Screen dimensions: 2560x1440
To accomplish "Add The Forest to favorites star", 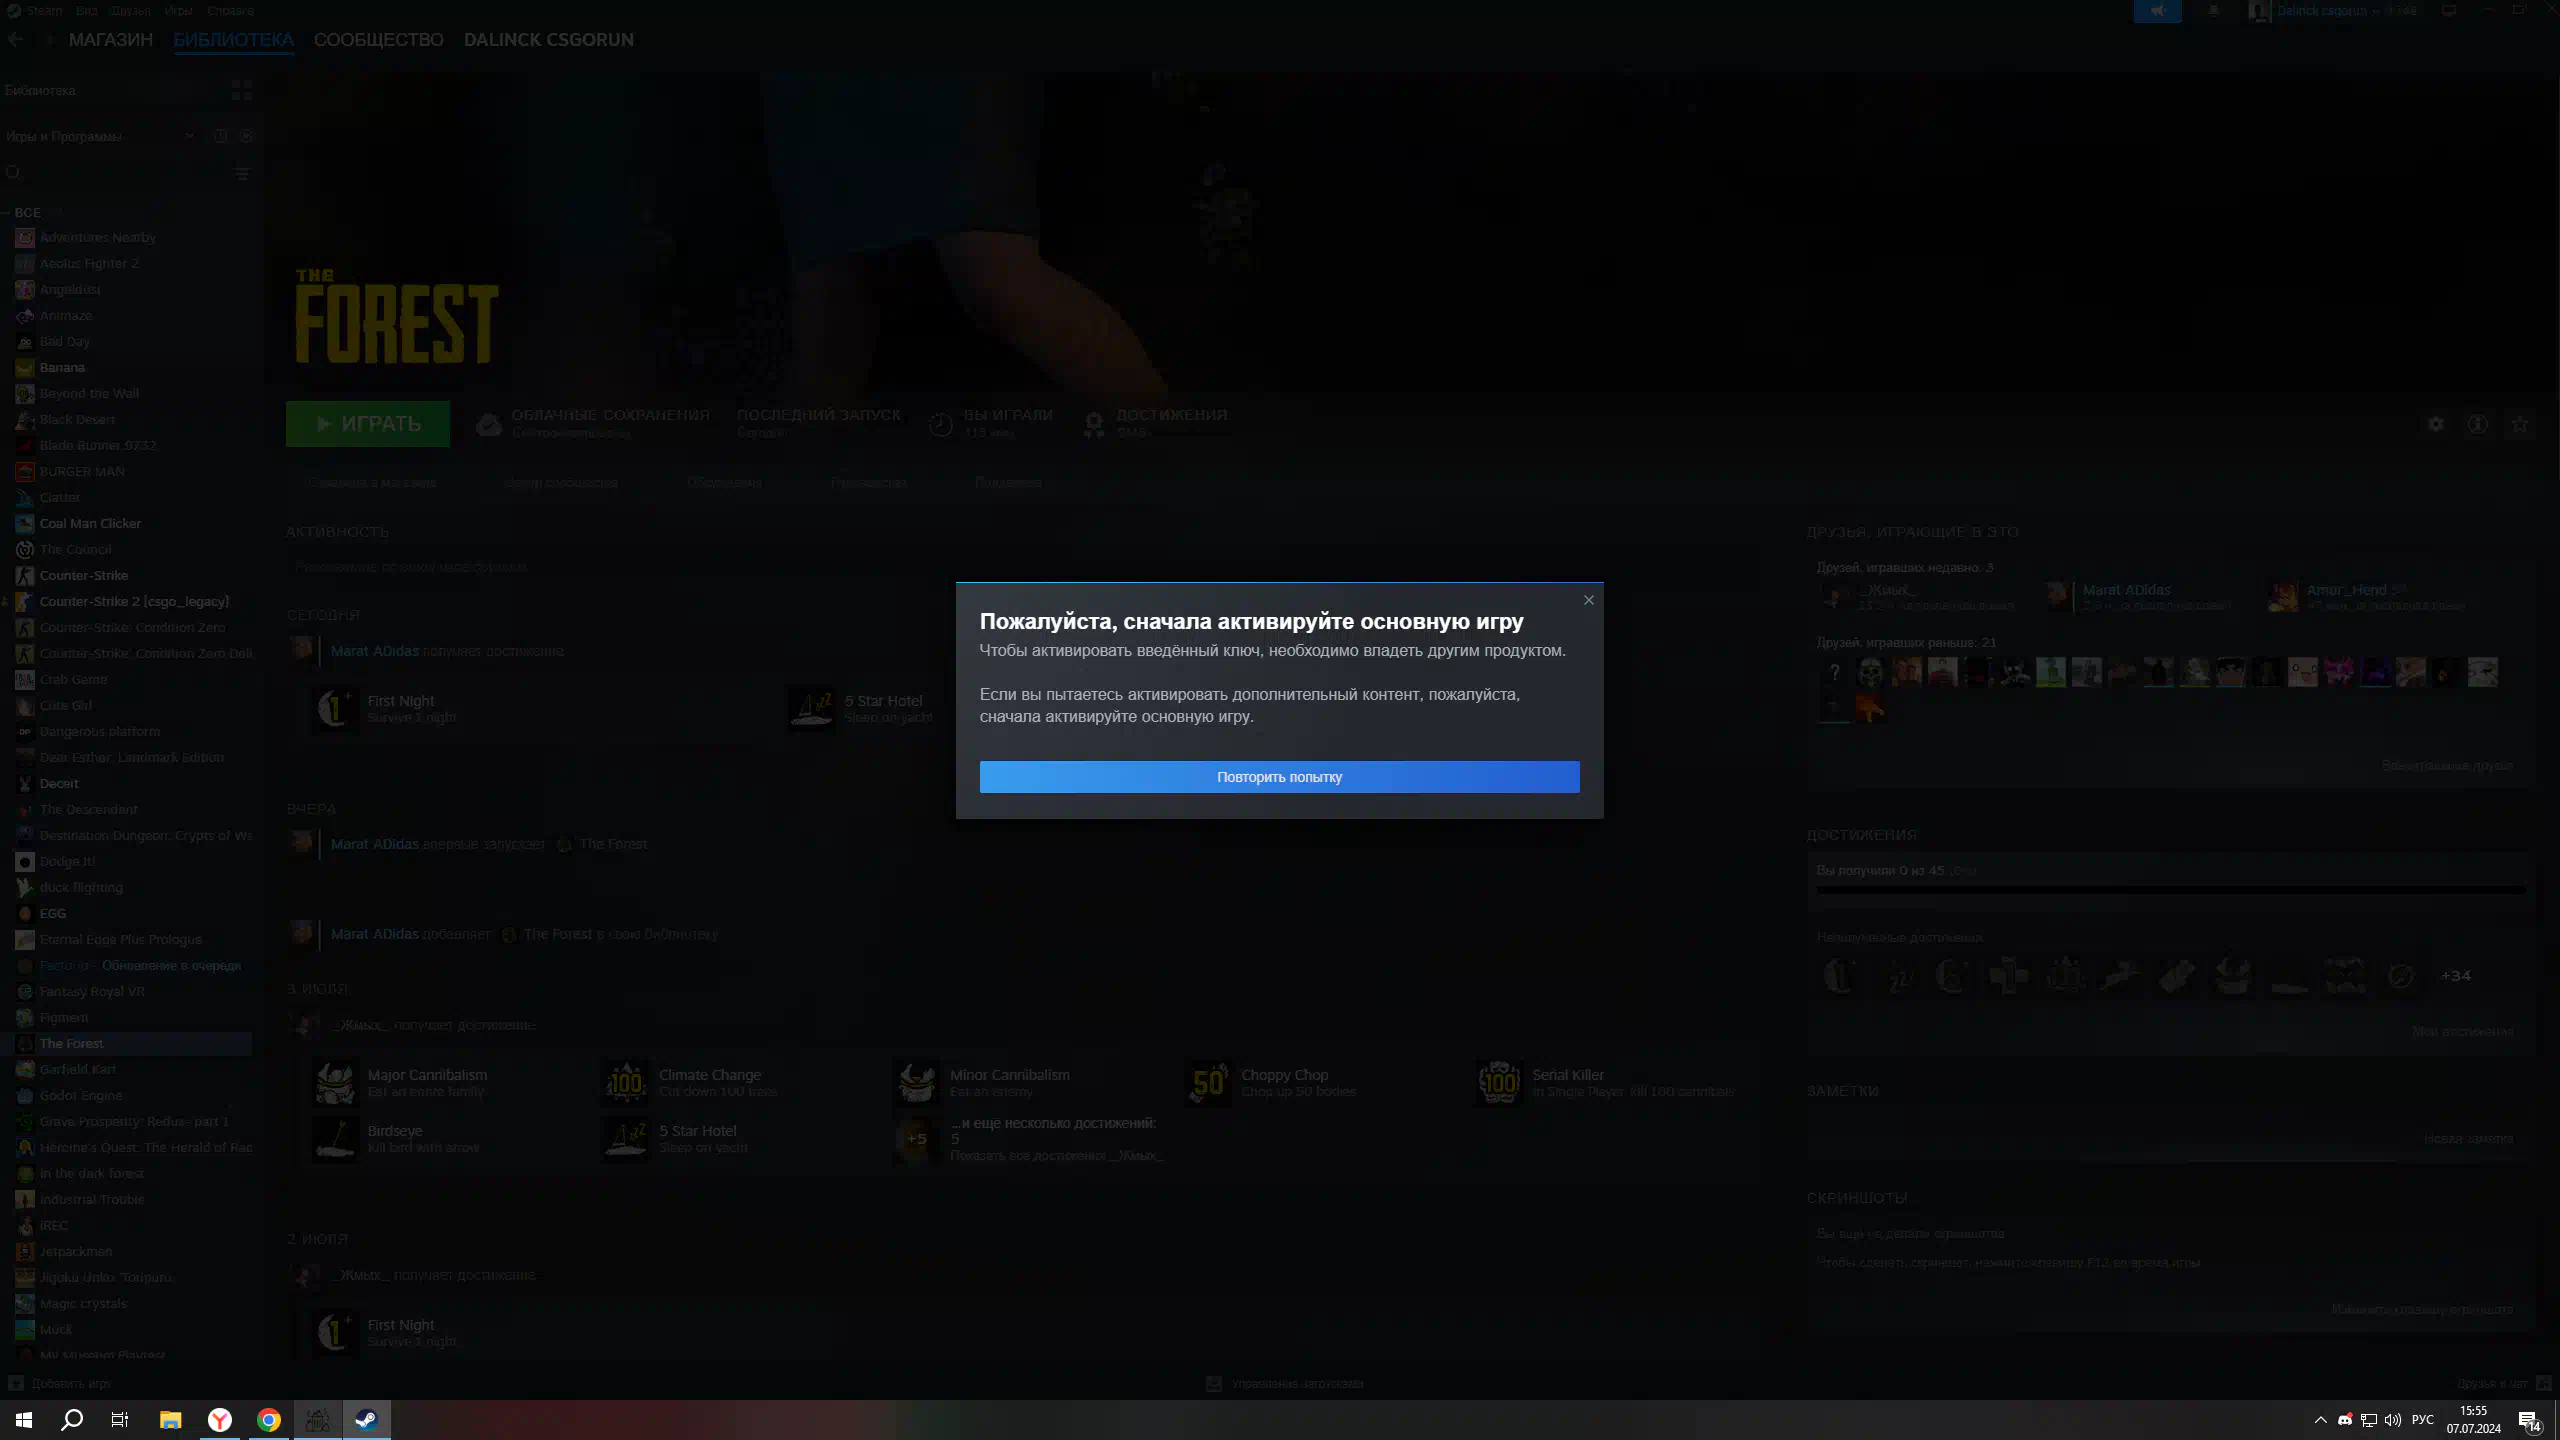I will pos(2520,424).
